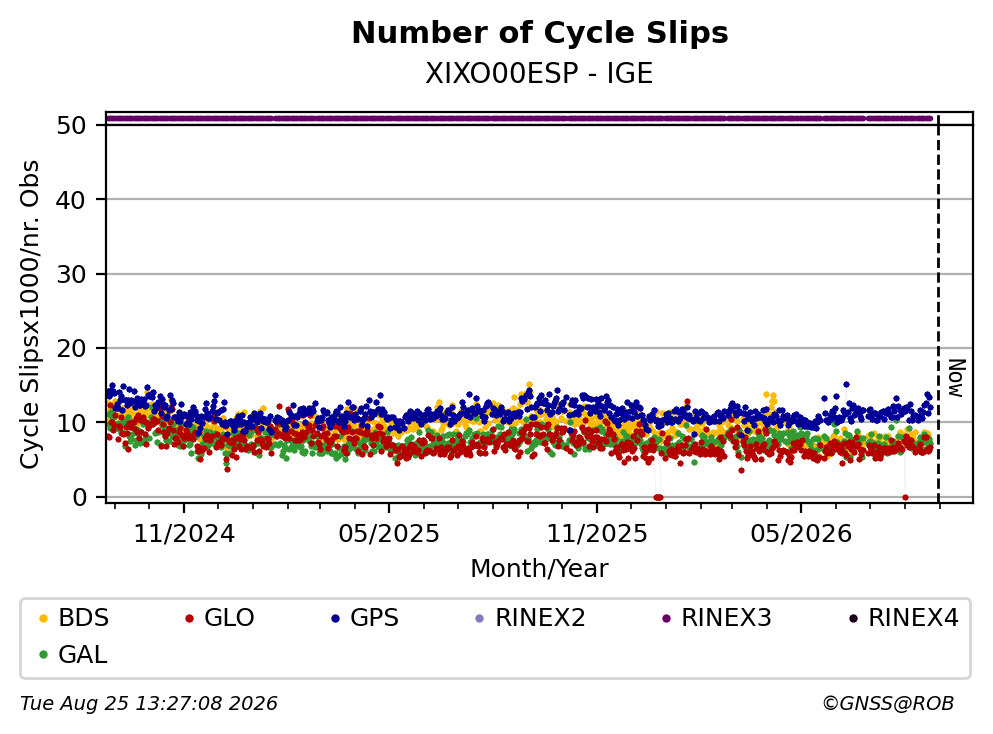The image size is (993, 734).
Task: Click the 11/2024 x-axis label
Action: pyautogui.click(x=184, y=534)
